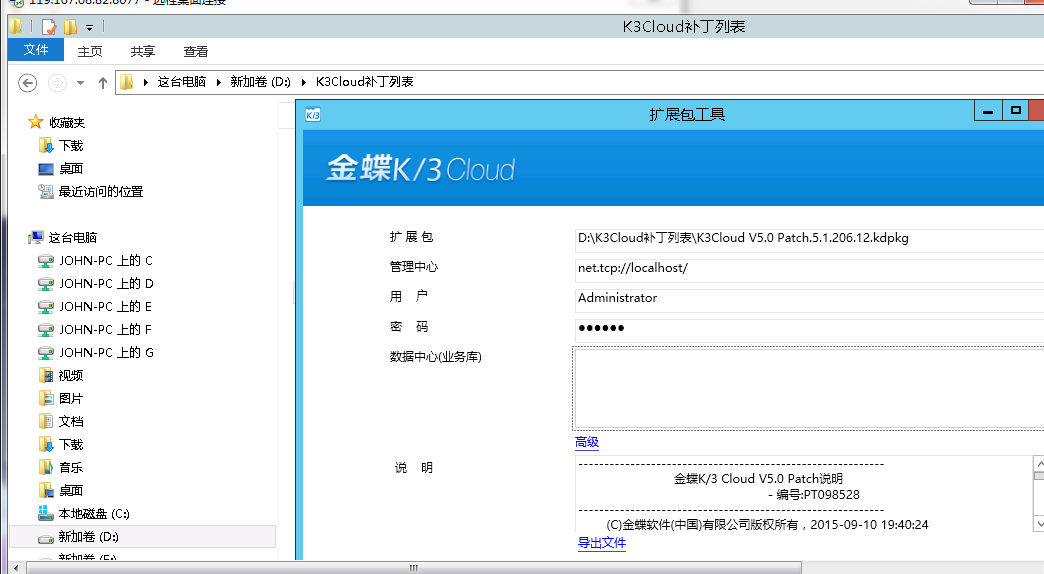This screenshot has height=574, width=1044.
Task: Click left arrow of Explorer horizontal scrollbar
Action: tap(16, 568)
